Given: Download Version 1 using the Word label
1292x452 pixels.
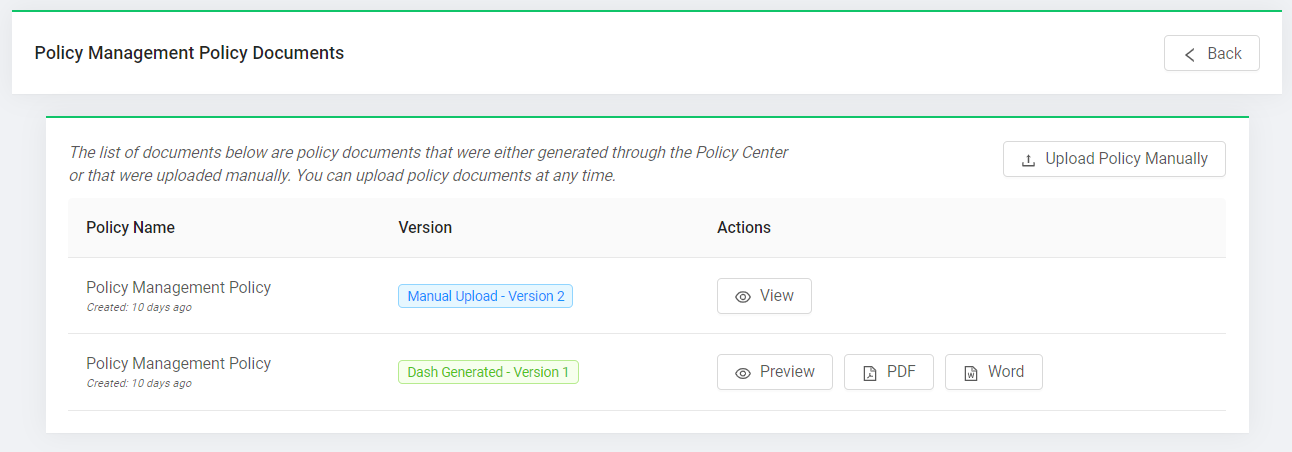Looking at the screenshot, I should click(x=1006, y=372).
